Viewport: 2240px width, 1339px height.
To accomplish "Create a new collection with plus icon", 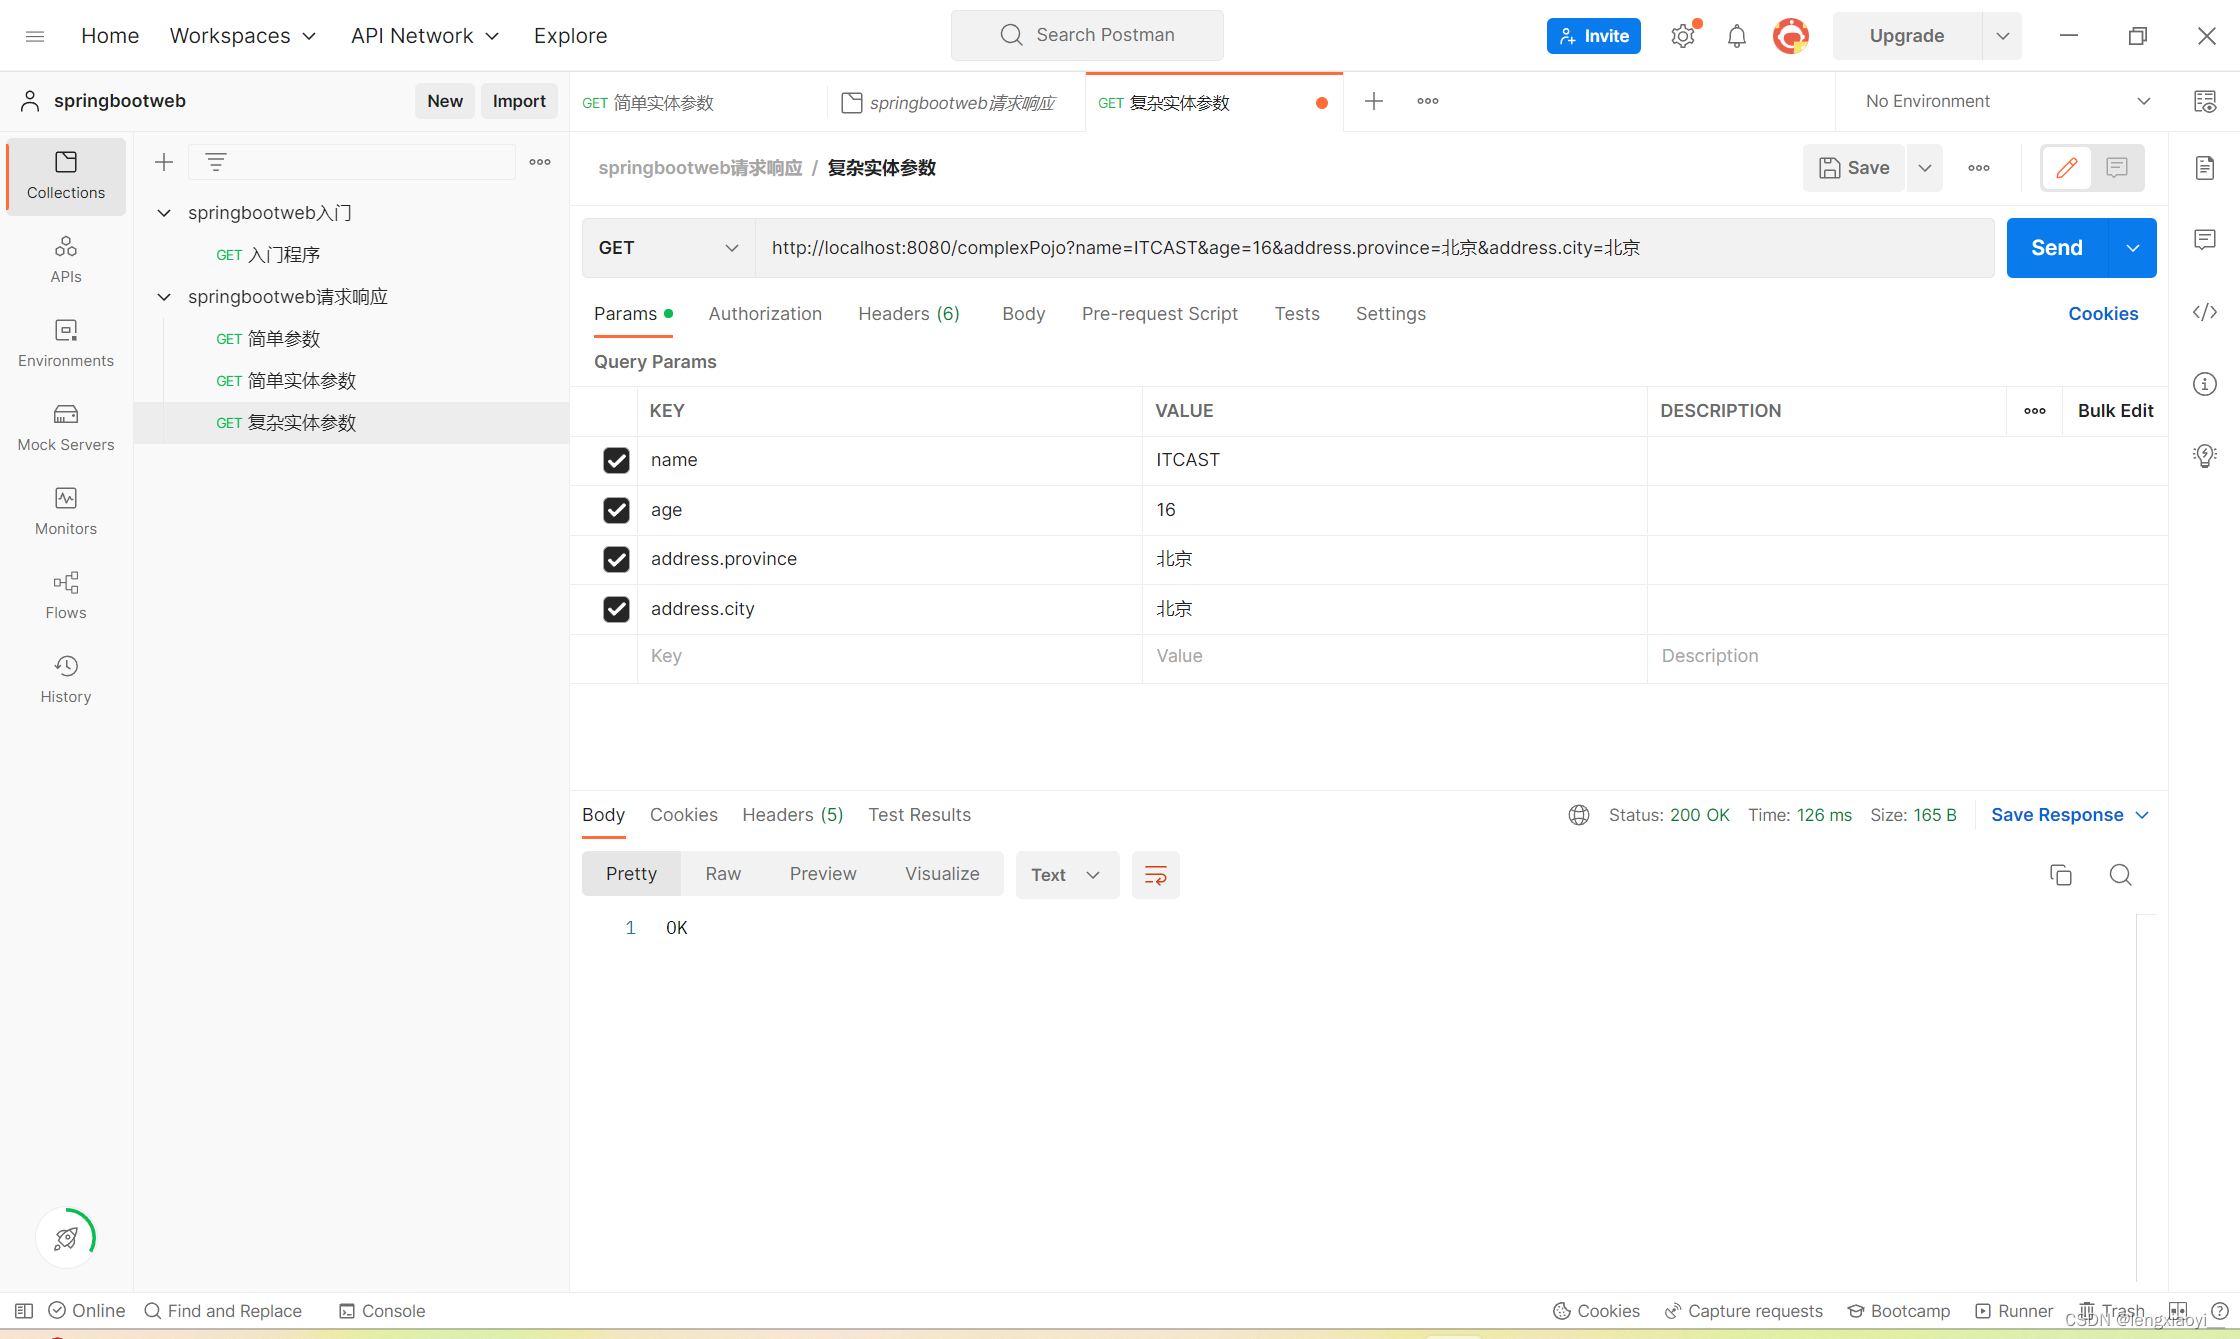I will coord(164,162).
